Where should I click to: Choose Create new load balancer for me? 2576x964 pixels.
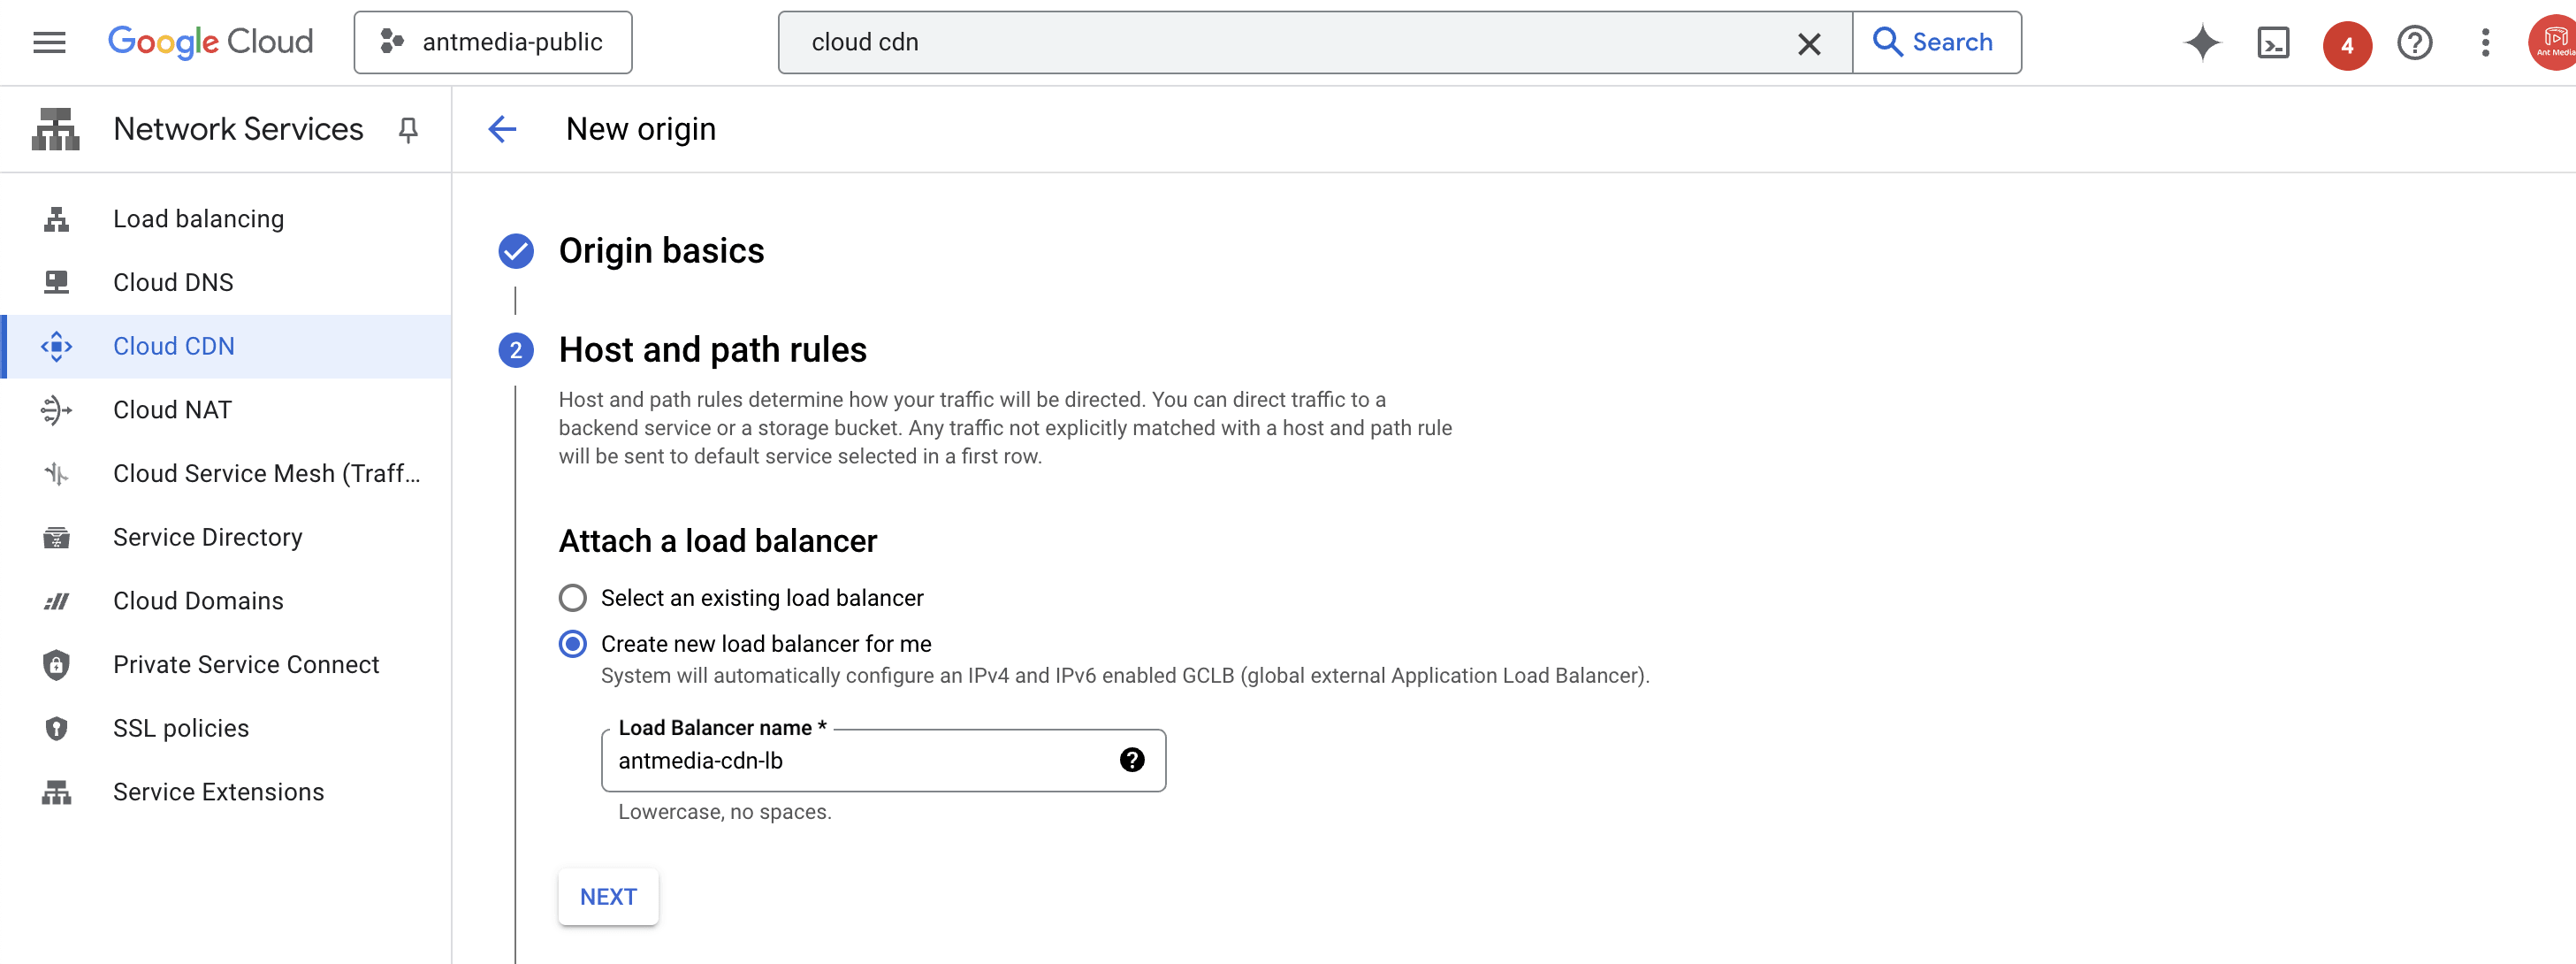point(572,644)
